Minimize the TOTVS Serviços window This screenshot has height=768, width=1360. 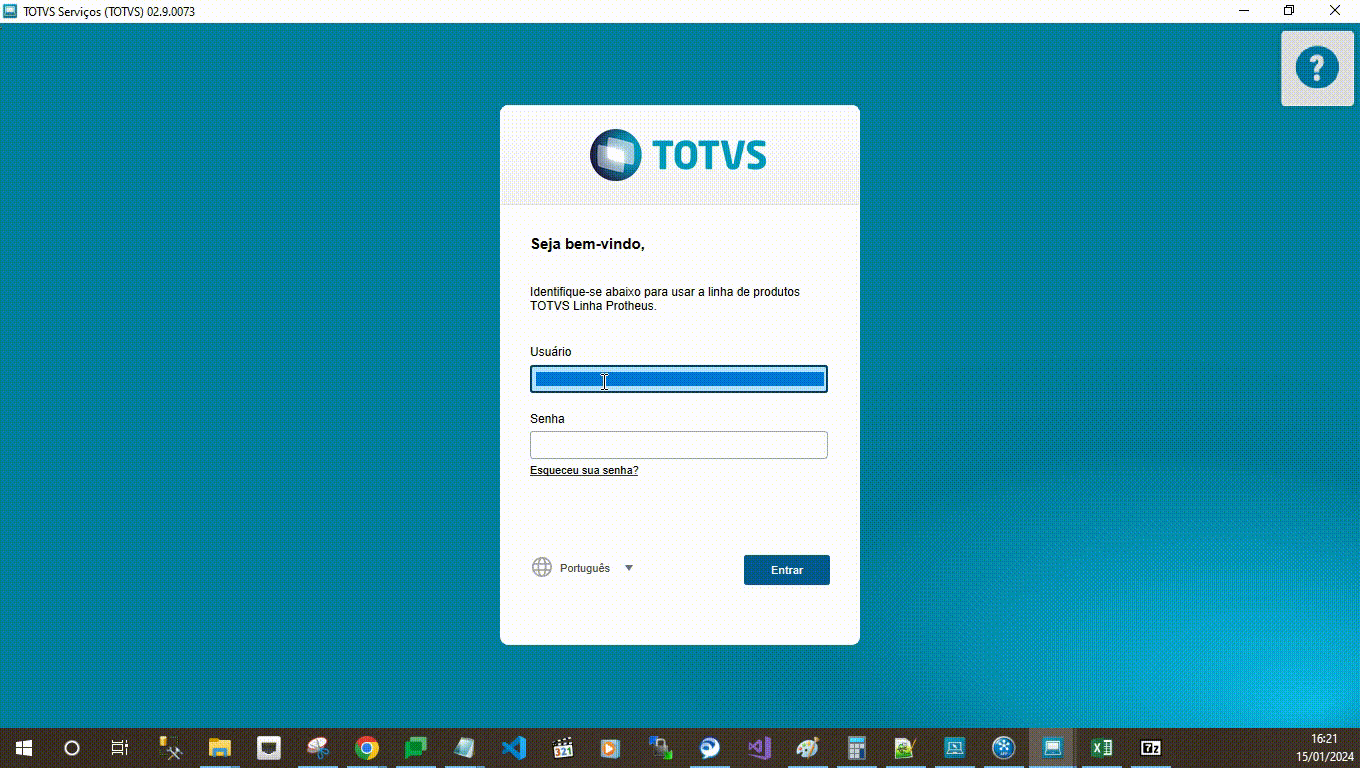1245,11
